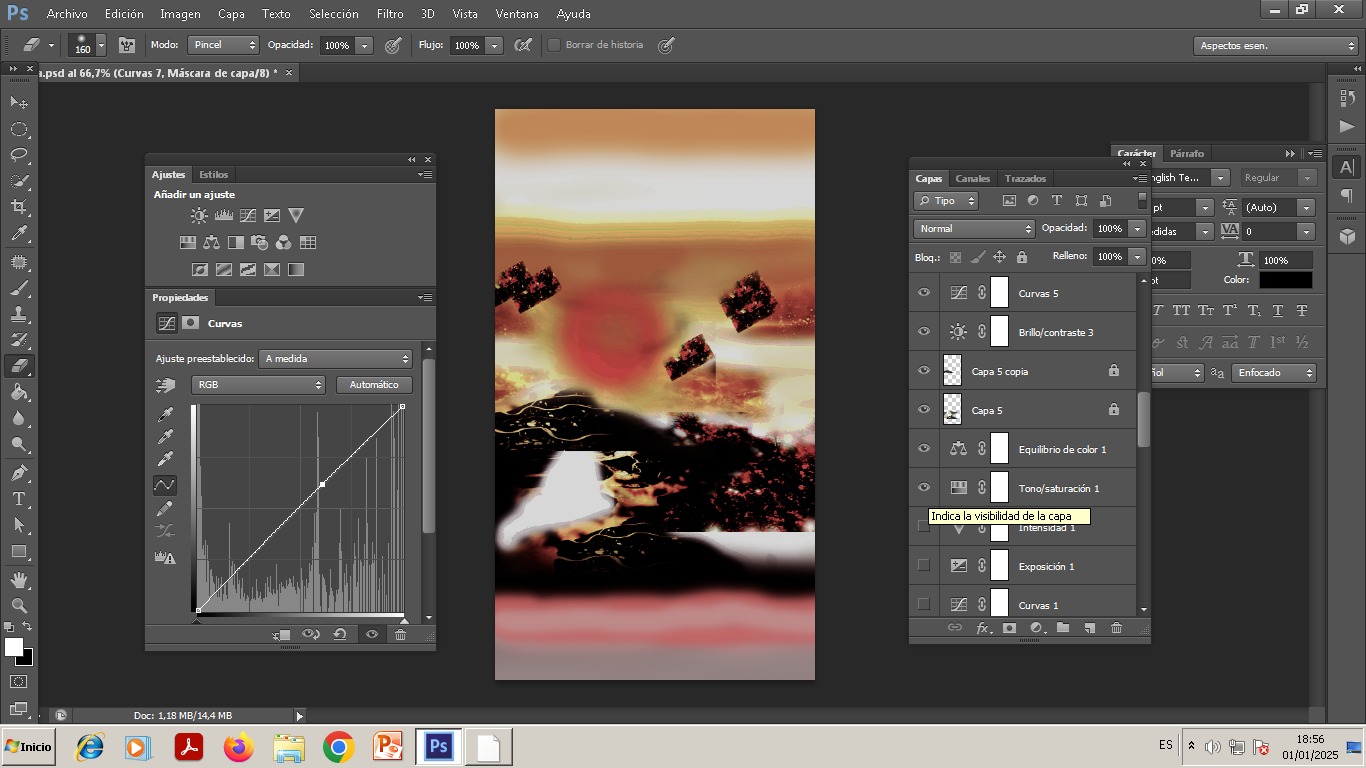
Task: Switch to the Párrafo tab
Action: point(1187,153)
